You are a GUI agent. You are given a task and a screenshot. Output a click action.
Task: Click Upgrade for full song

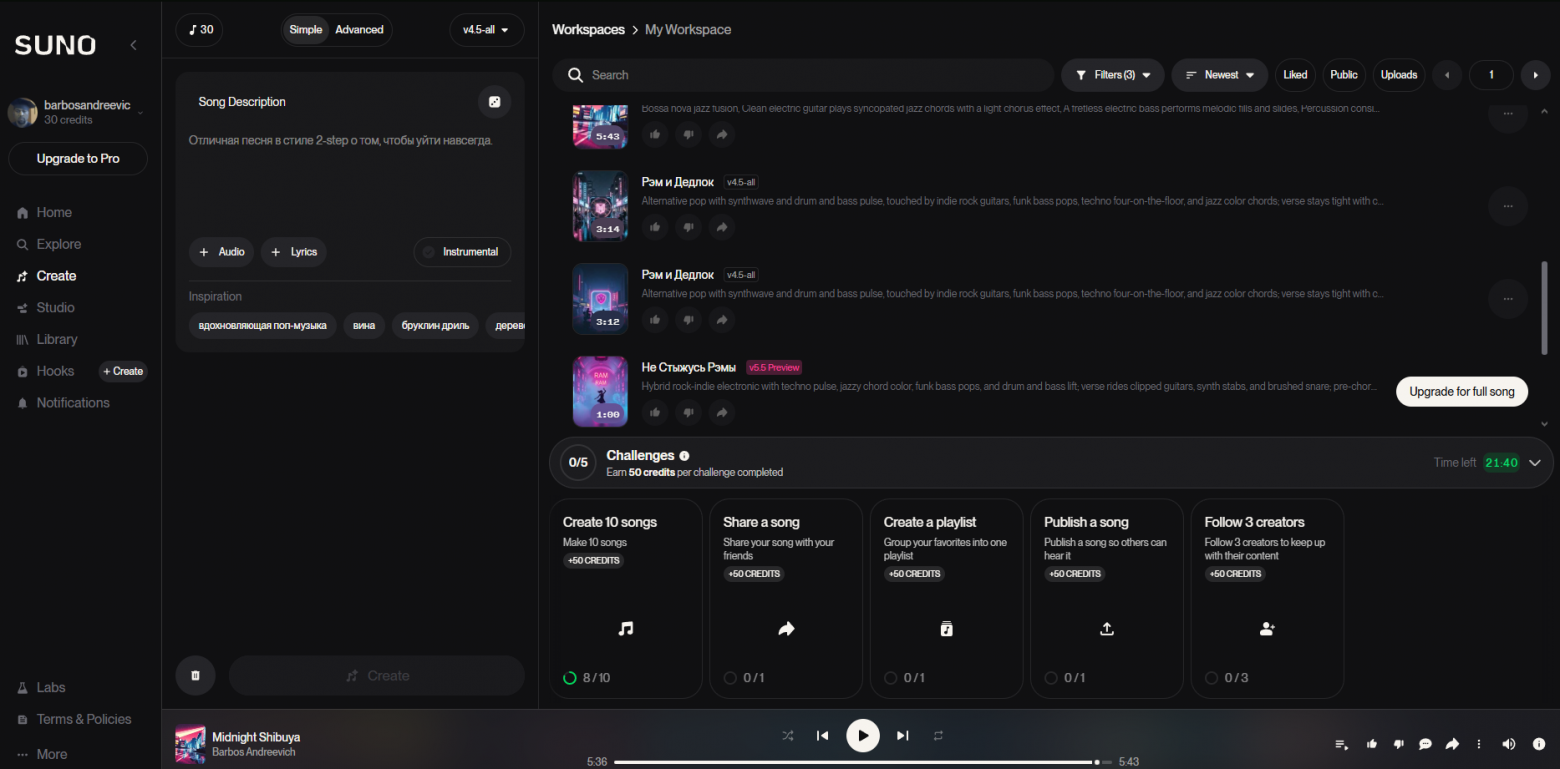pyautogui.click(x=1462, y=392)
